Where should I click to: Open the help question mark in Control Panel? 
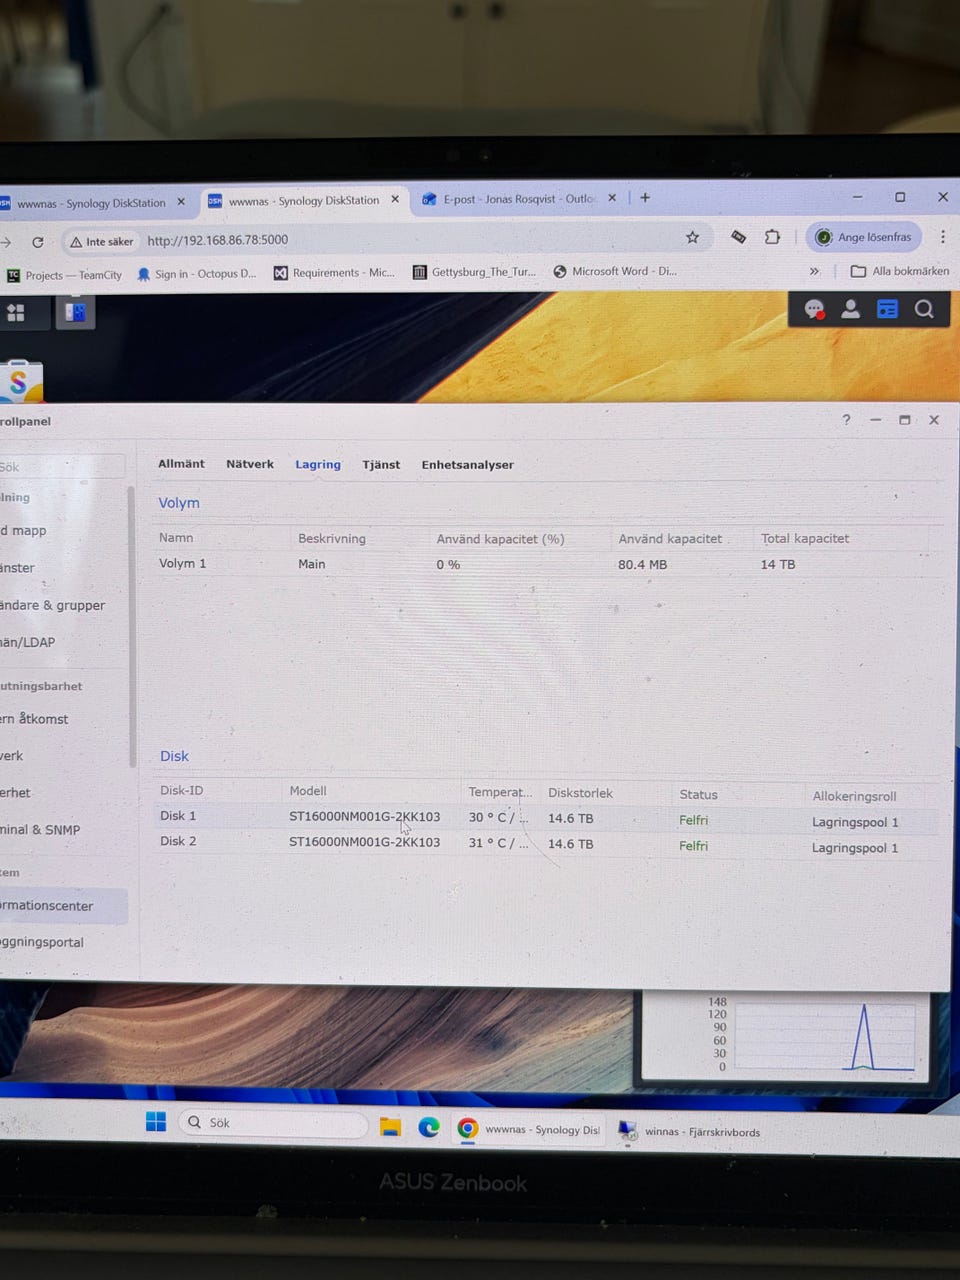click(x=846, y=420)
